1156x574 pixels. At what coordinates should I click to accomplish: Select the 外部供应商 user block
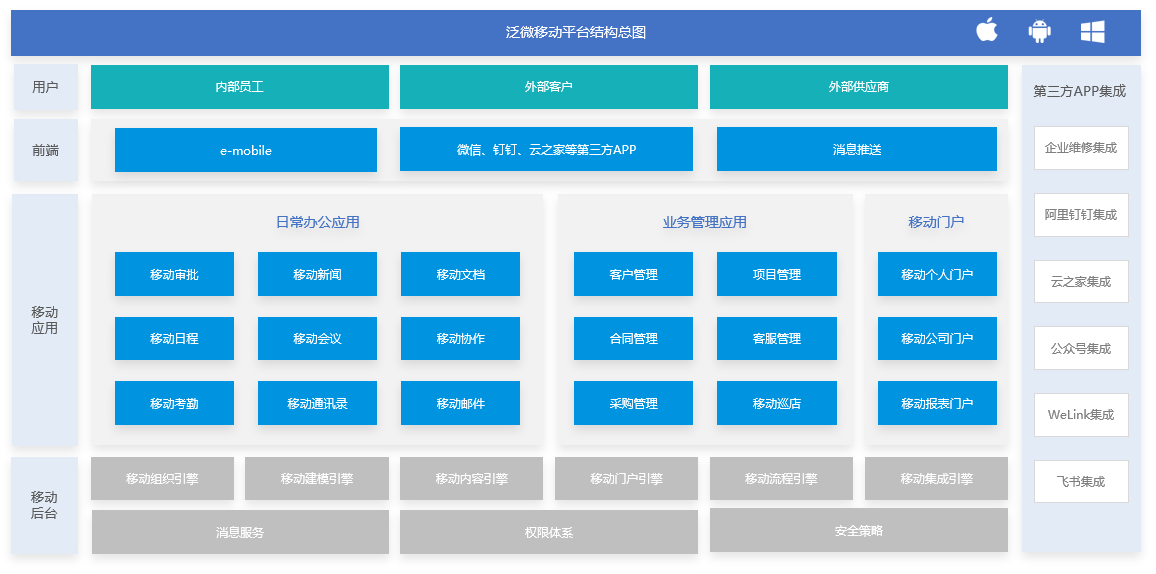click(859, 87)
